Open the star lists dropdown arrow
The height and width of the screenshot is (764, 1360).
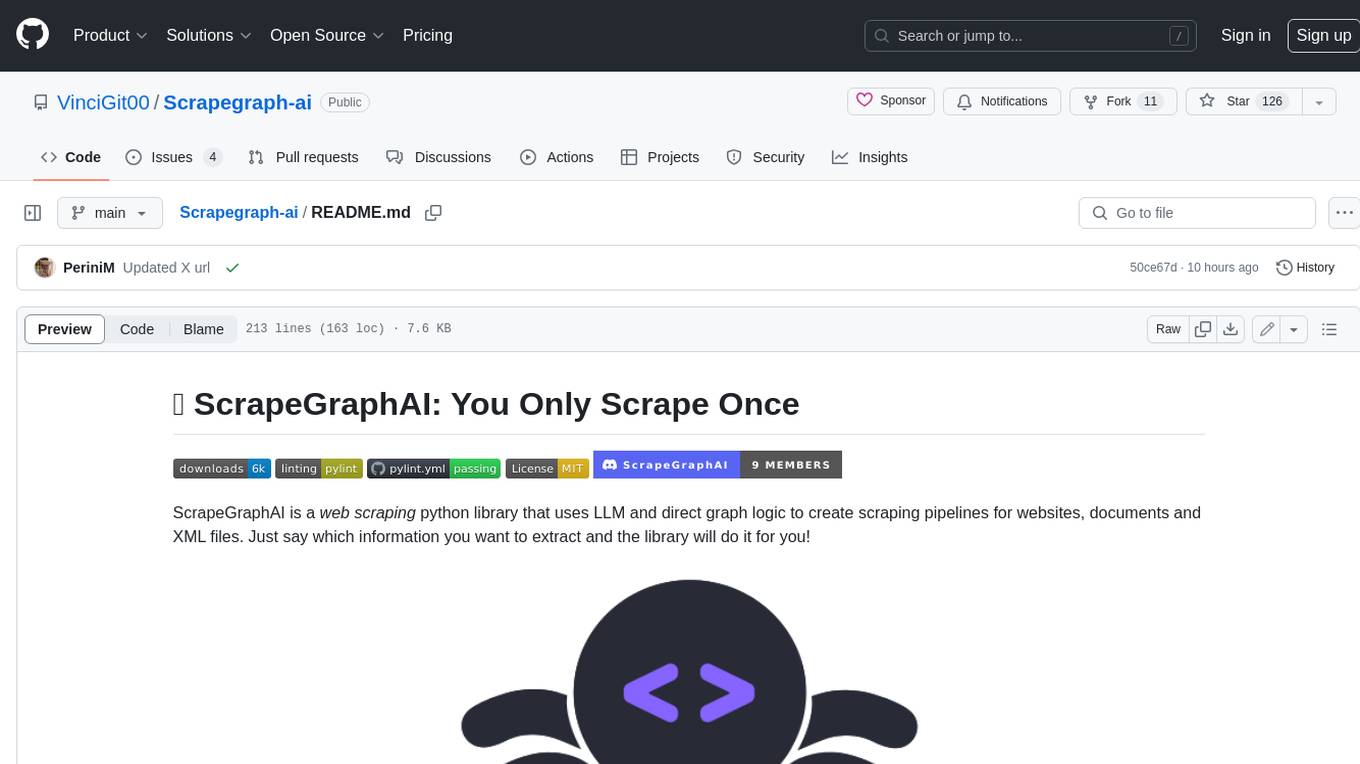(x=1319, y=101)
